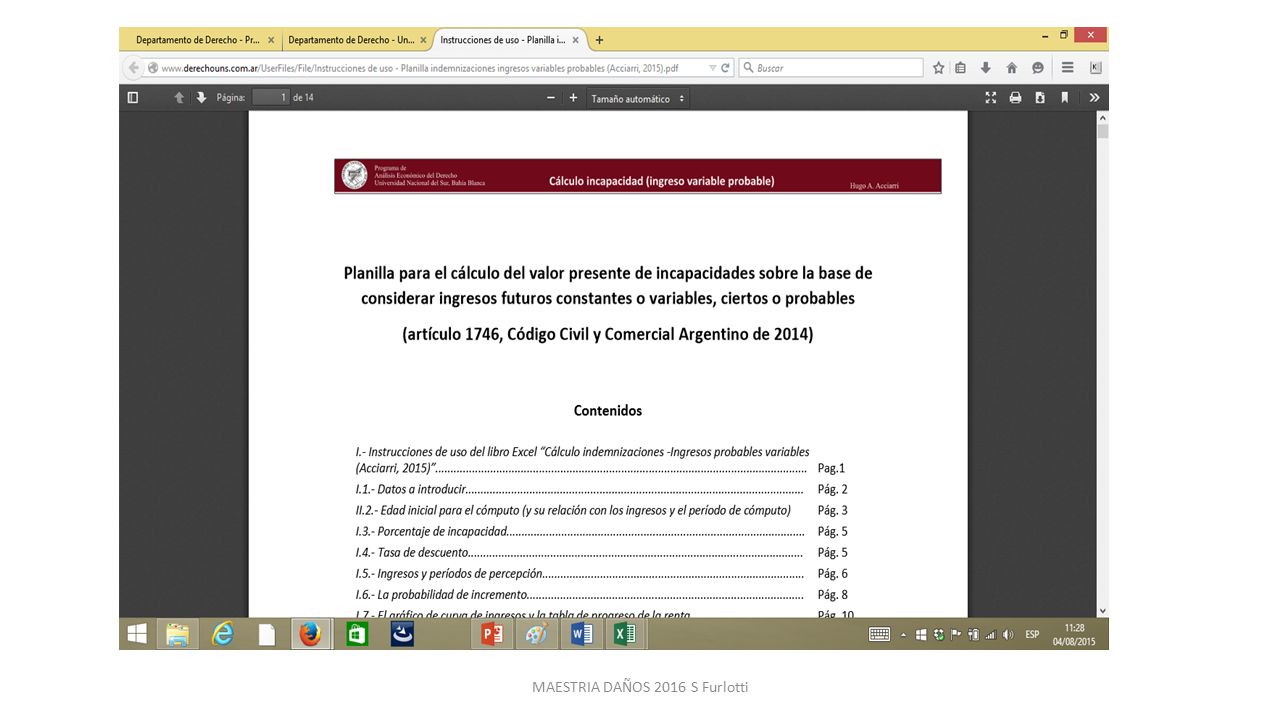
Task: Open the Firefox hamburger menu
Action: click(x=1068, y=68)
